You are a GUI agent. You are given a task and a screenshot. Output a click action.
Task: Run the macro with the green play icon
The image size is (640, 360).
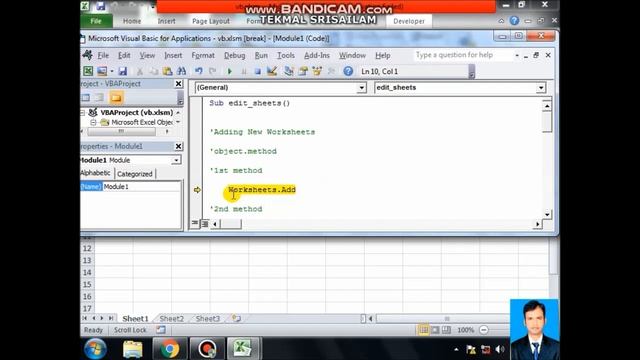tap(229, 71)
